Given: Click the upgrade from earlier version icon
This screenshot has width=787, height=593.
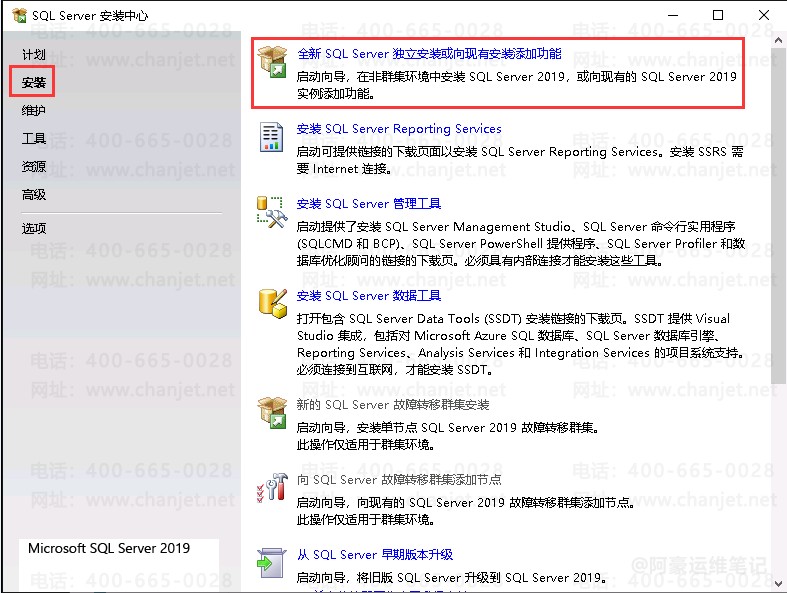Looking at the screenshot, I should [x=272, y=563].
